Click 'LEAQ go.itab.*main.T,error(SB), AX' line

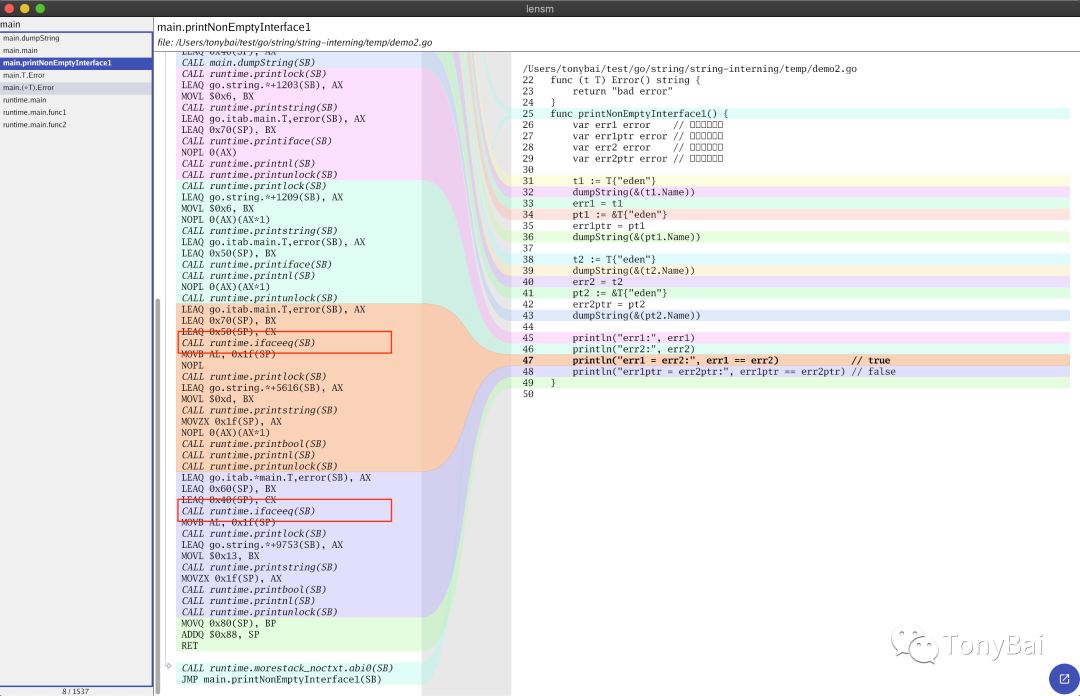(x=276, y=478)
